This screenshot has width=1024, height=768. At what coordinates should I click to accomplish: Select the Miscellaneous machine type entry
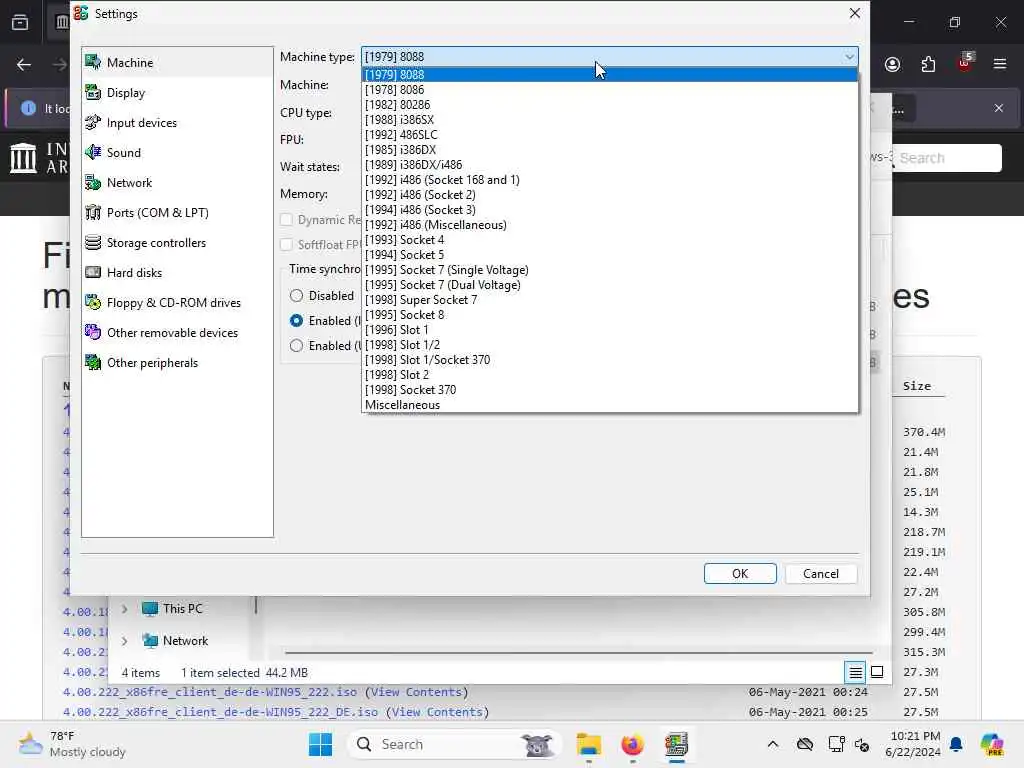coord(610,405)
